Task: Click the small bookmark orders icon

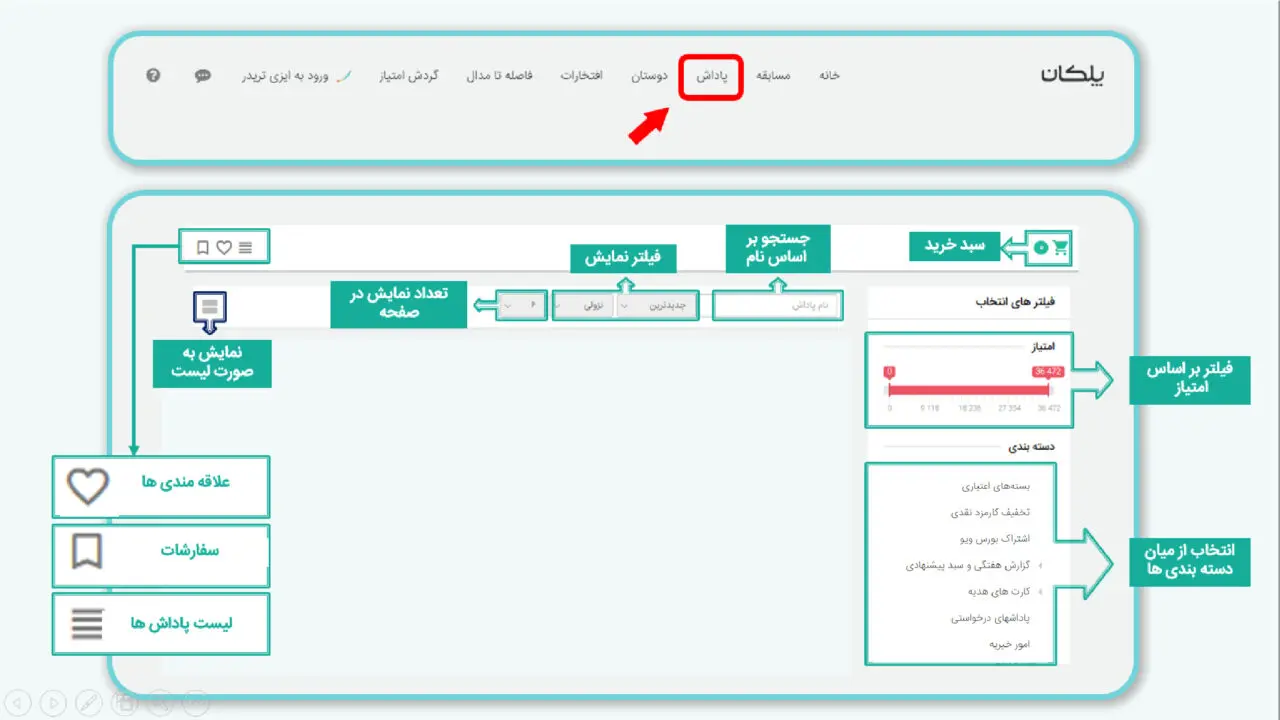Action: tap(203, 247)
